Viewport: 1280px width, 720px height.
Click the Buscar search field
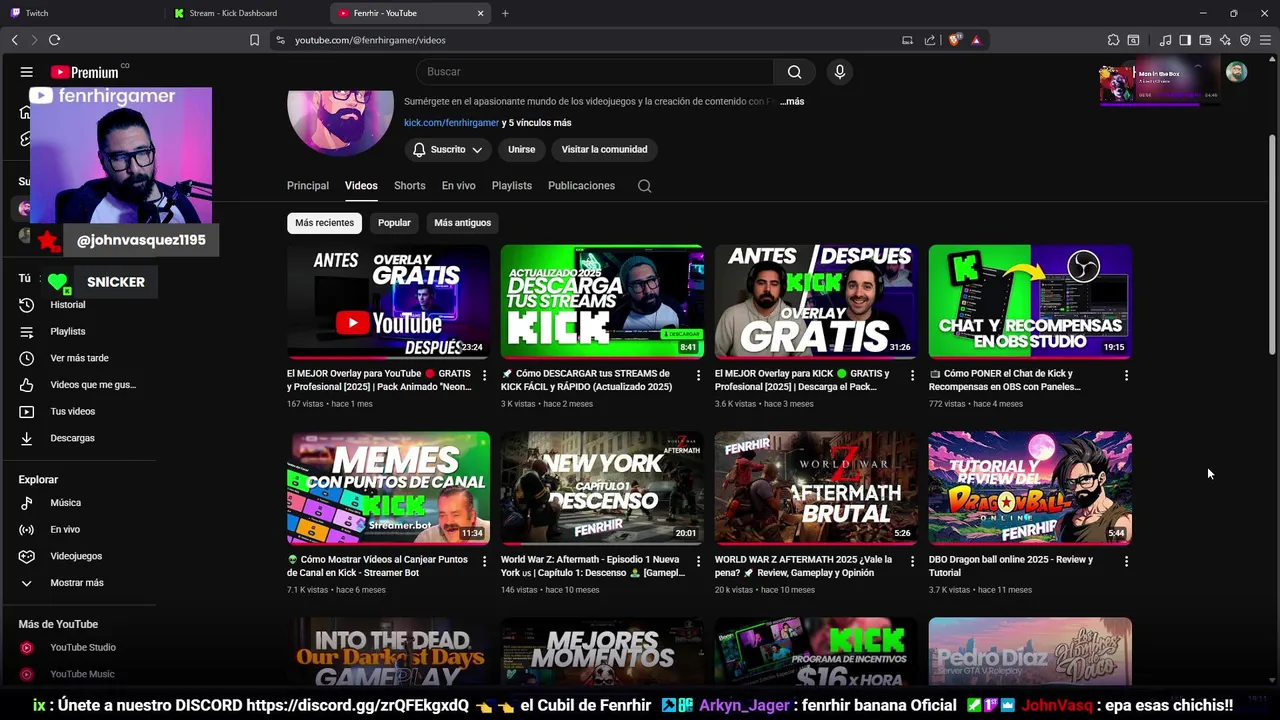(595, 72)
